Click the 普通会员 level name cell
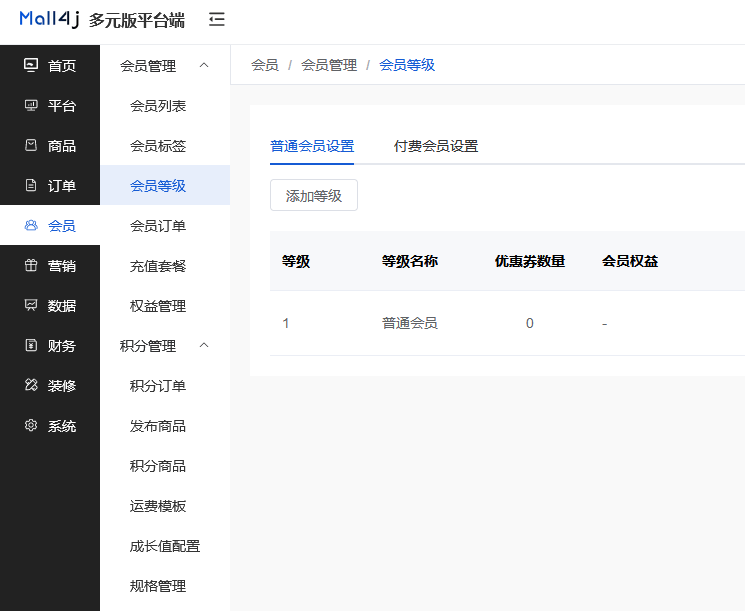The image size is (745, 611). coord(410,323)
